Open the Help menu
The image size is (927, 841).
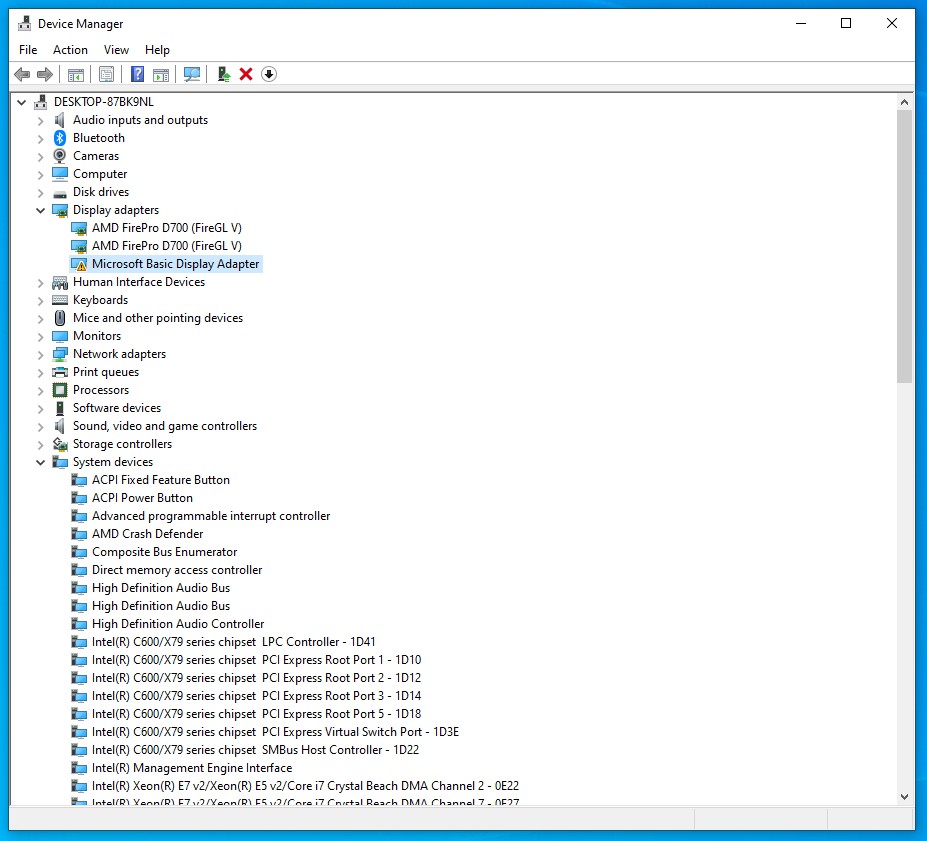[157, 50]
